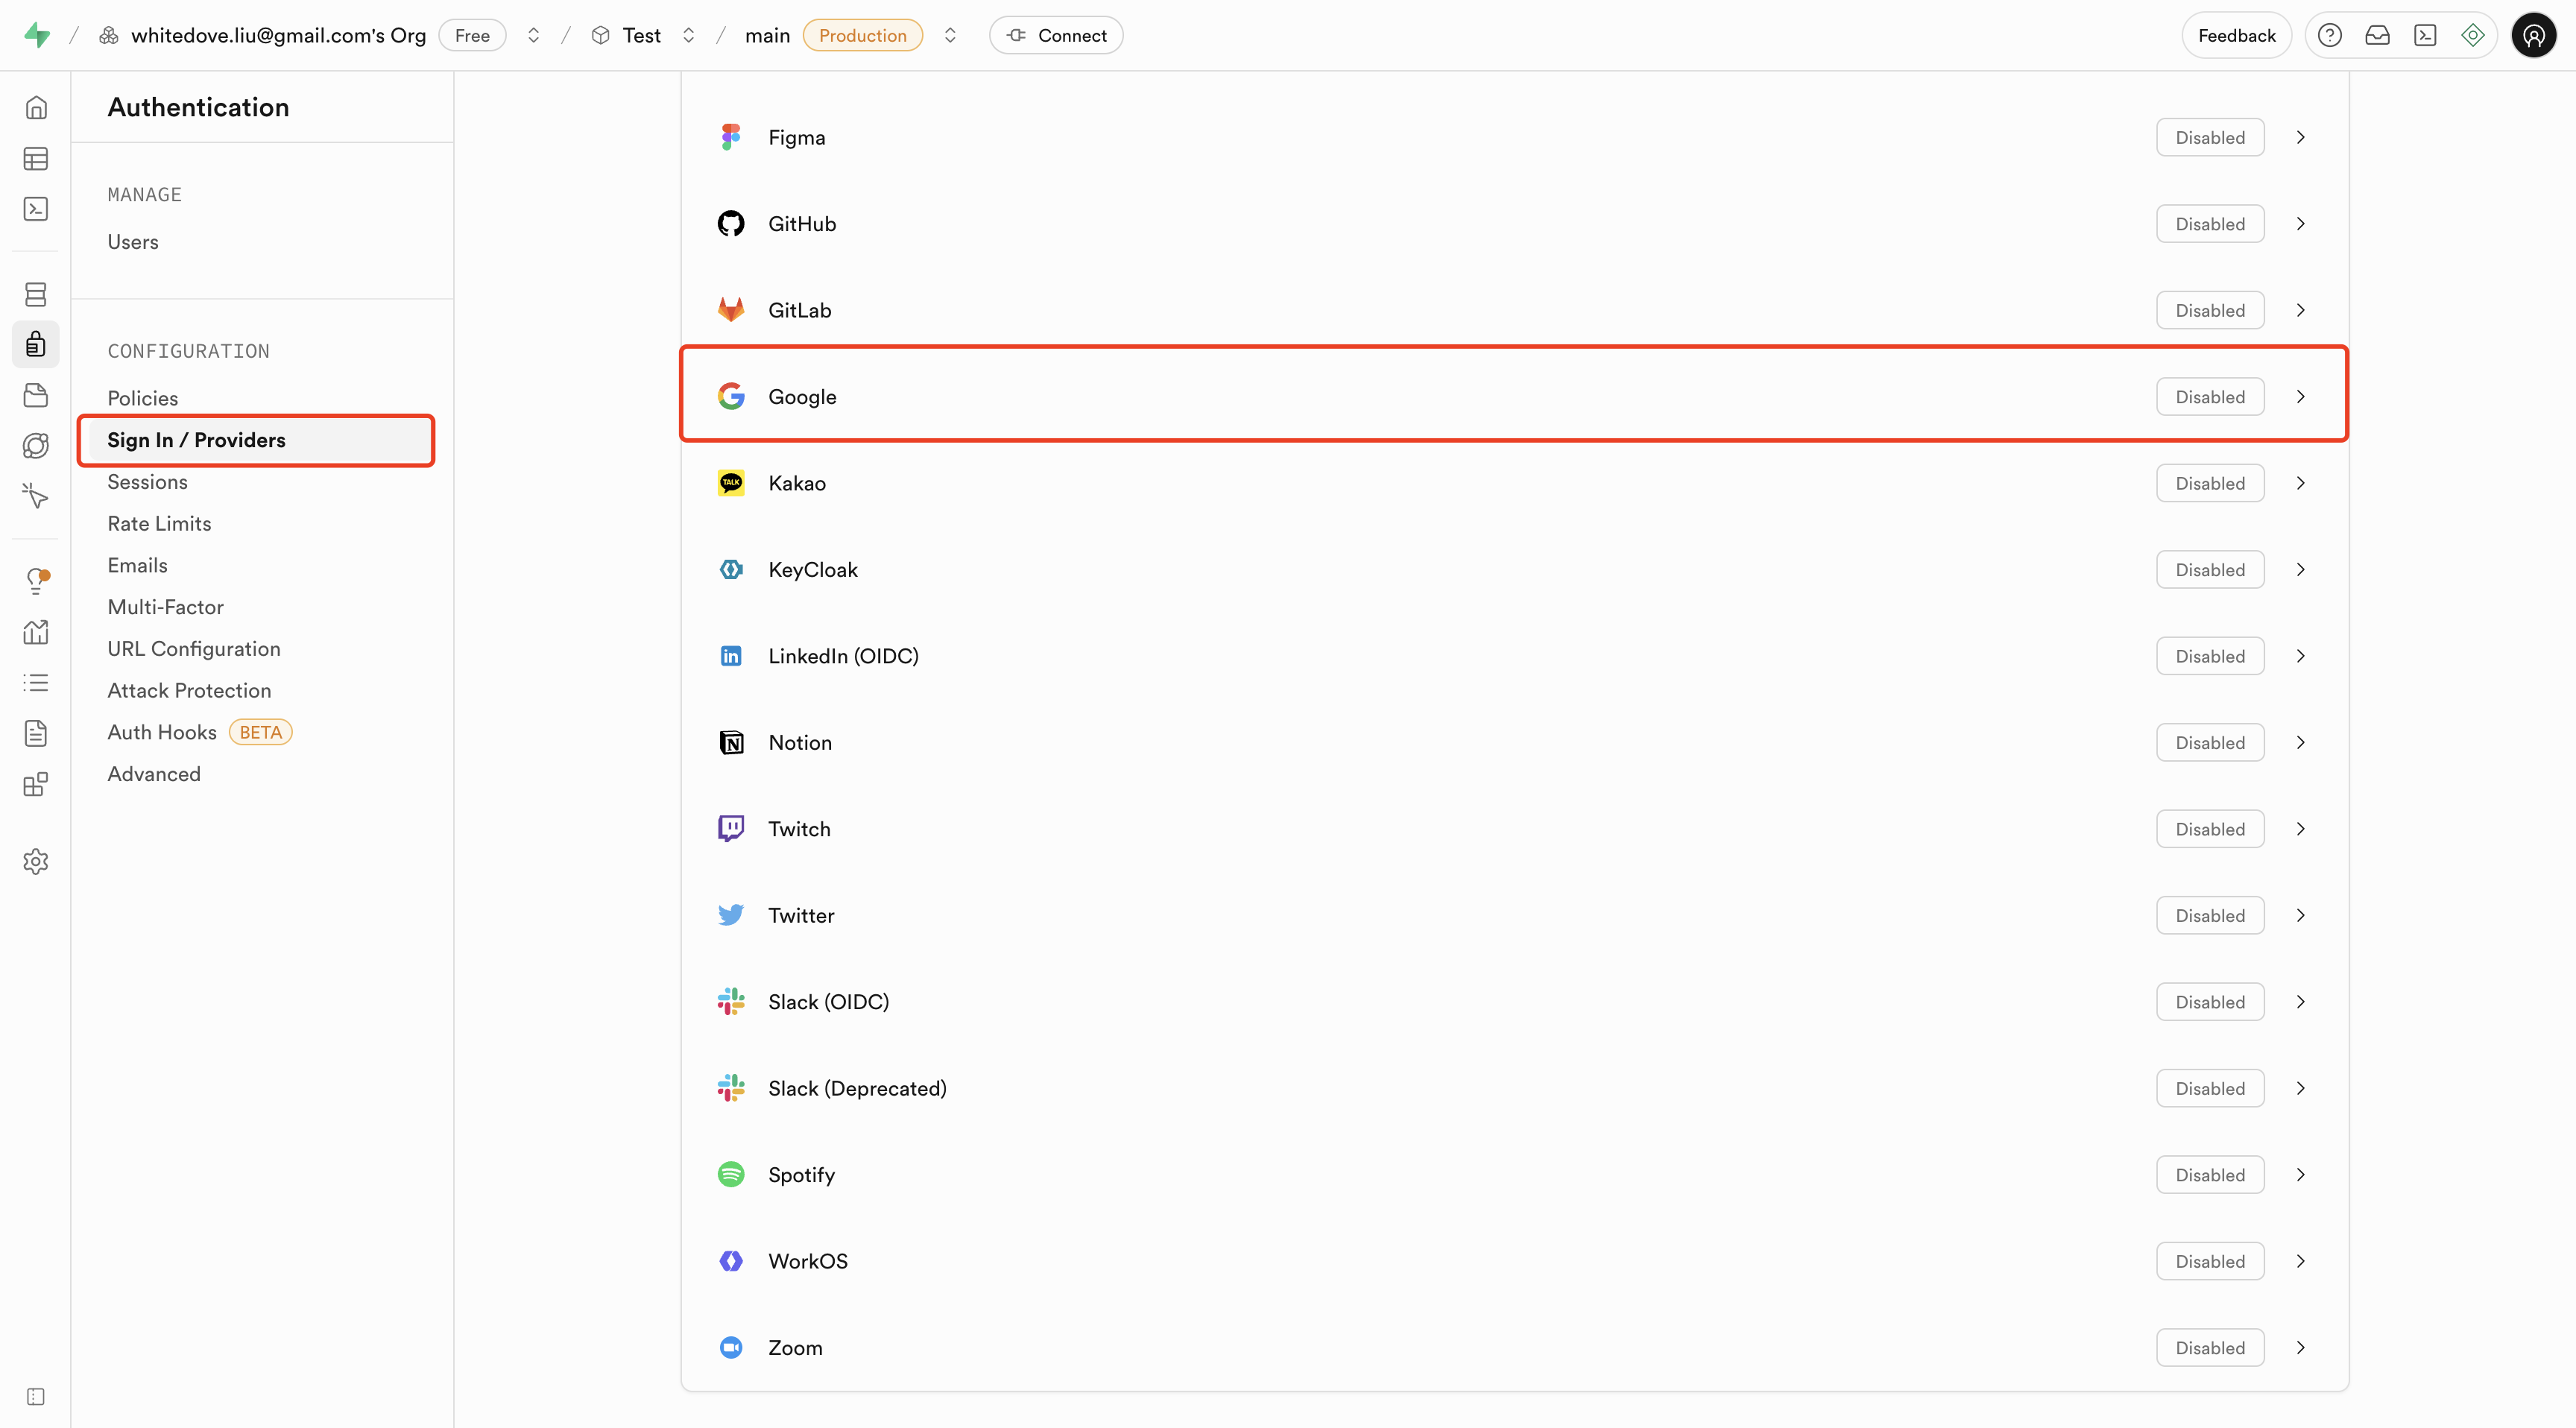The image size is (2576, 1428).
Task: Open the Advisors lightbulb icon
Action: 36,581
